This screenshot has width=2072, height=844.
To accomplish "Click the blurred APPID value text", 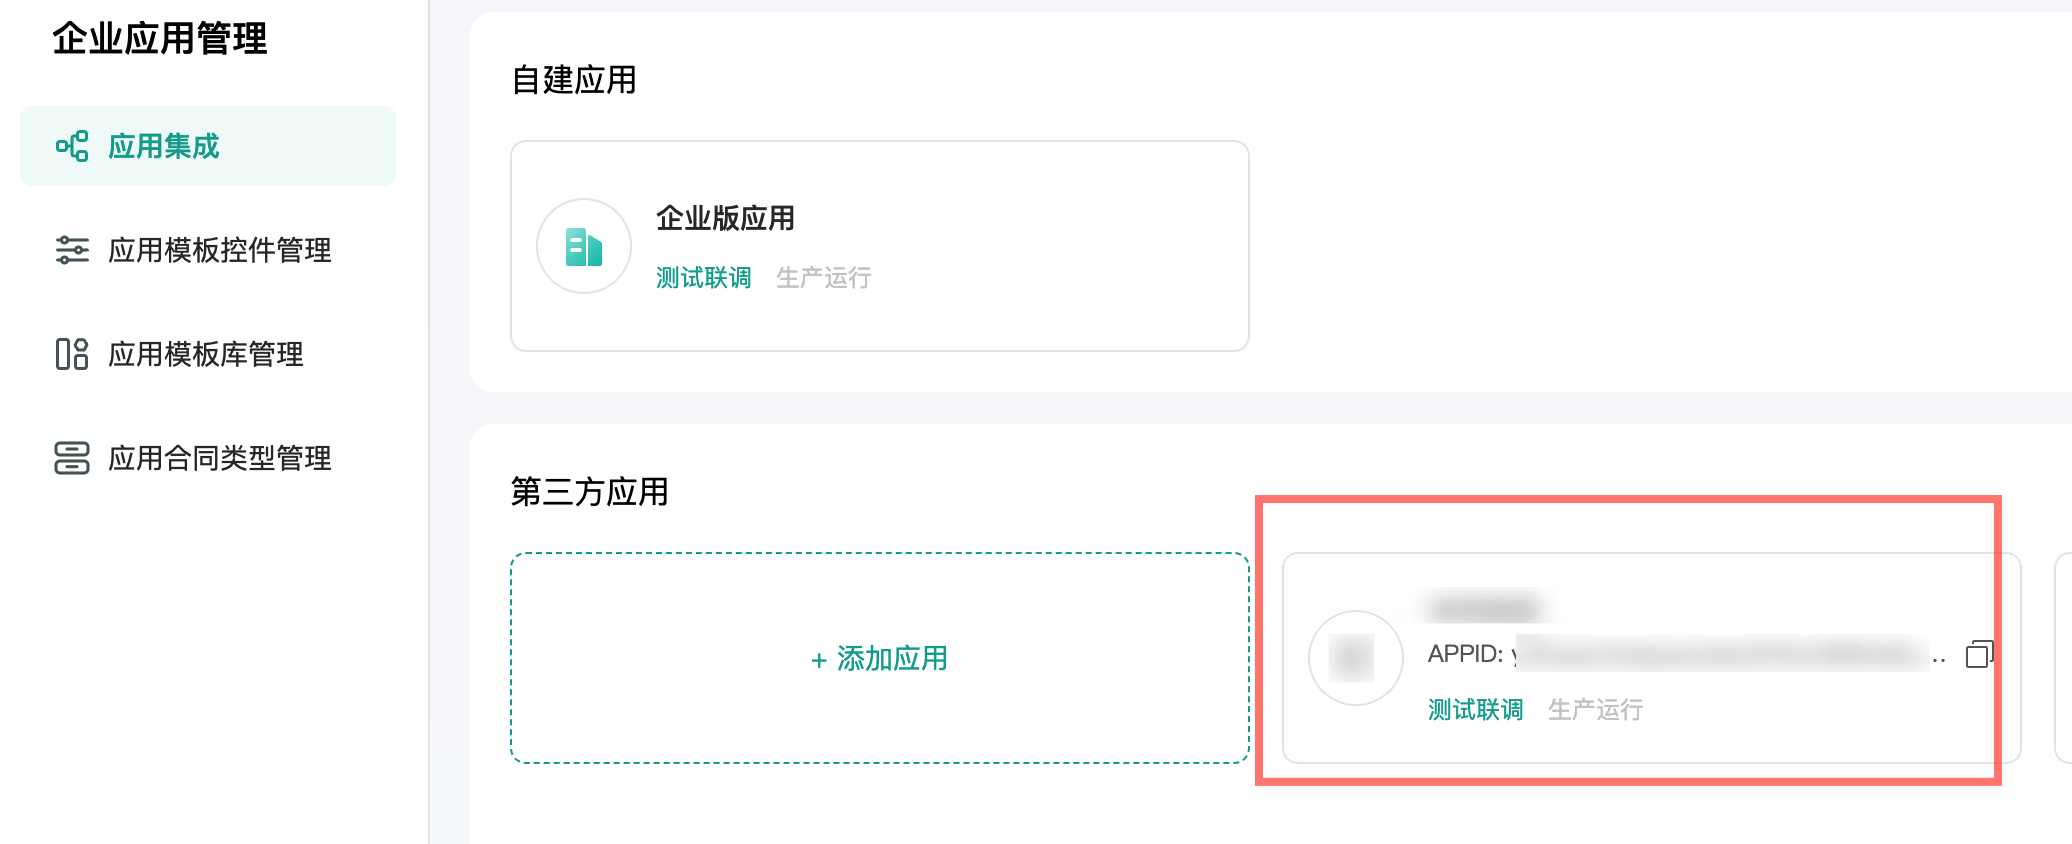I will pos(1720,654).
